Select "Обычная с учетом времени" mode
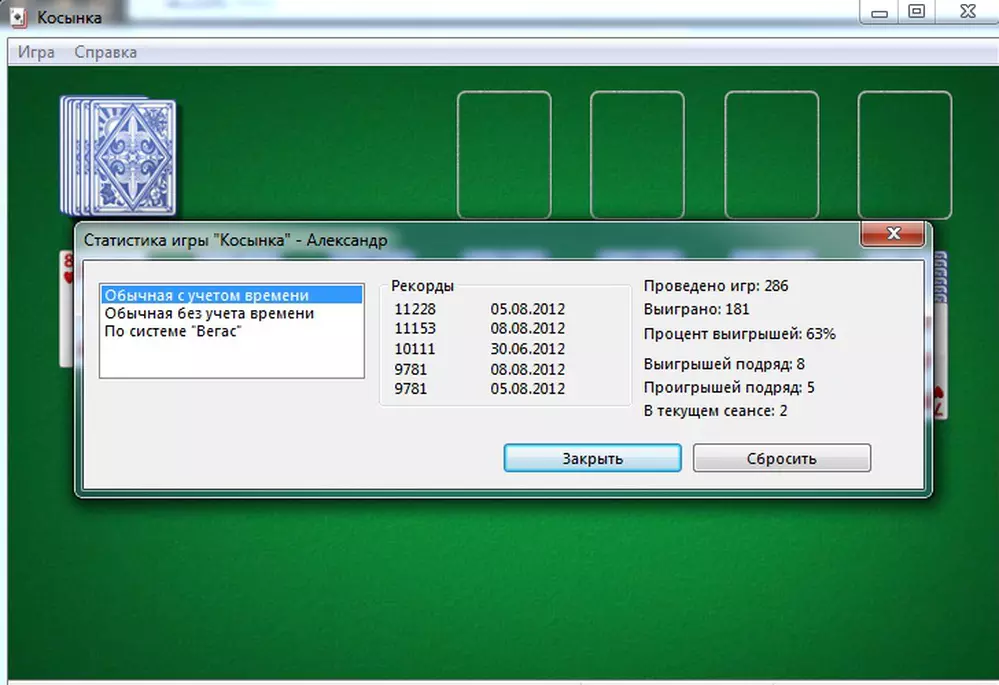The height and width of the screenshot is (685, 999). point(206,295)
